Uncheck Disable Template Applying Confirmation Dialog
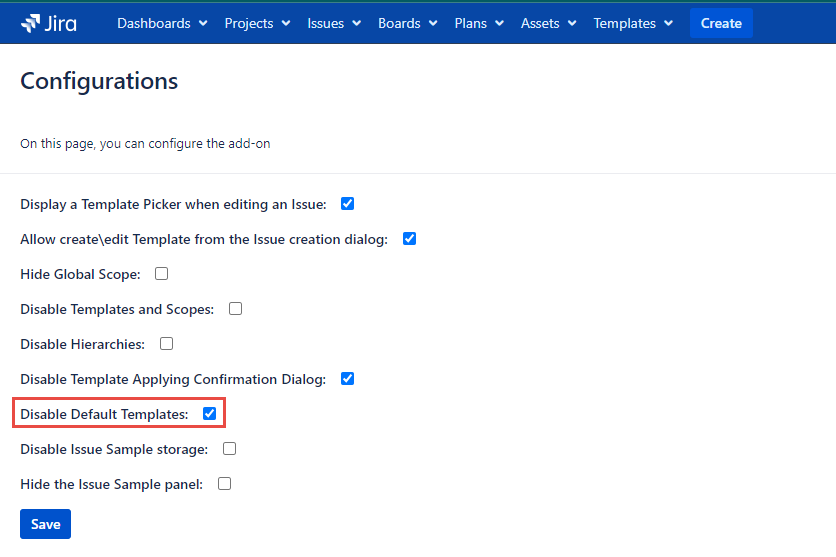Screen dimensions: 836x557 (x=348, y=379)
